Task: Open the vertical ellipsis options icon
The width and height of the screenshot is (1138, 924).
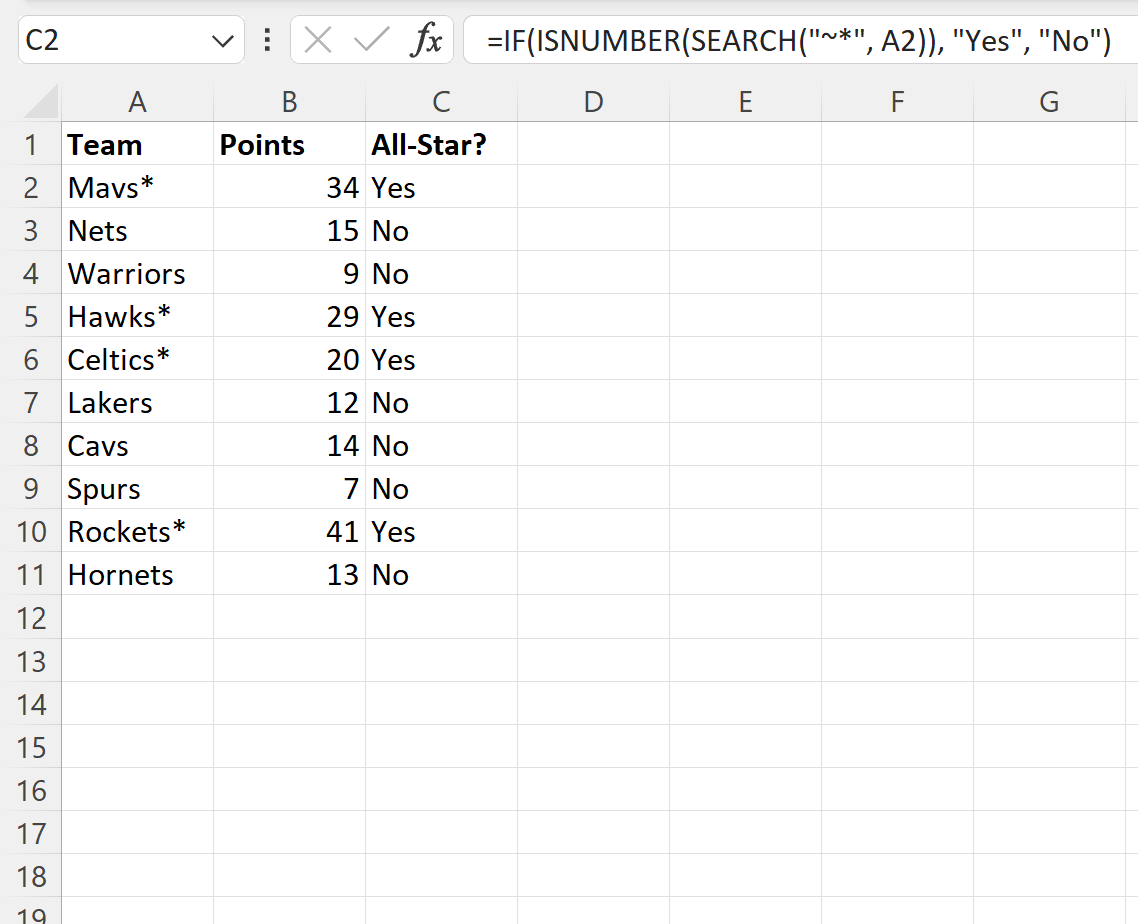Action: (267, 41)
